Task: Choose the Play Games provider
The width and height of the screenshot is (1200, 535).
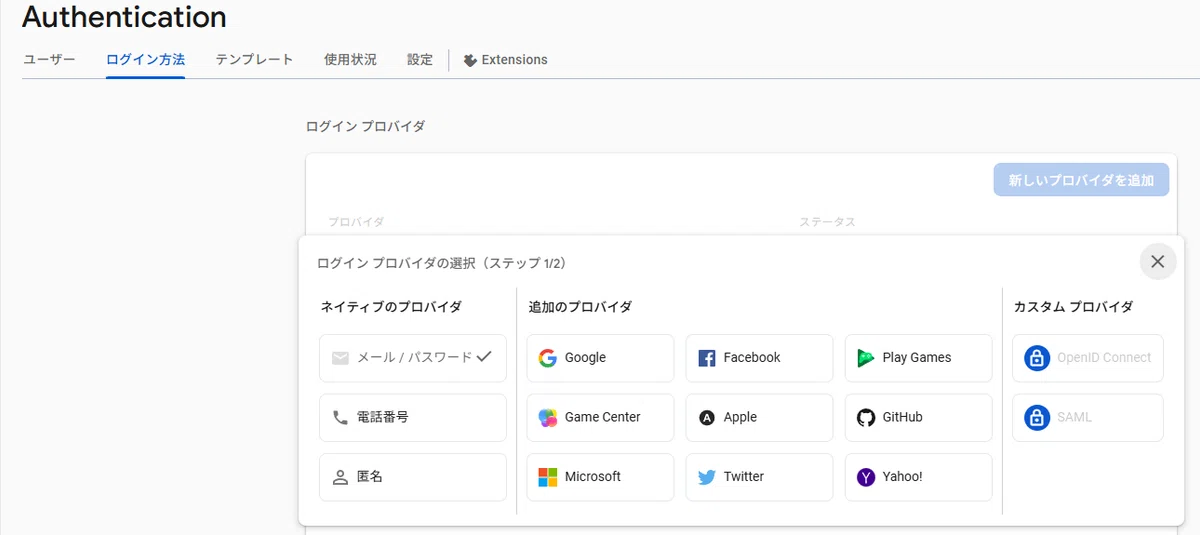Action: pyautogui.click(x=918, y=358)
